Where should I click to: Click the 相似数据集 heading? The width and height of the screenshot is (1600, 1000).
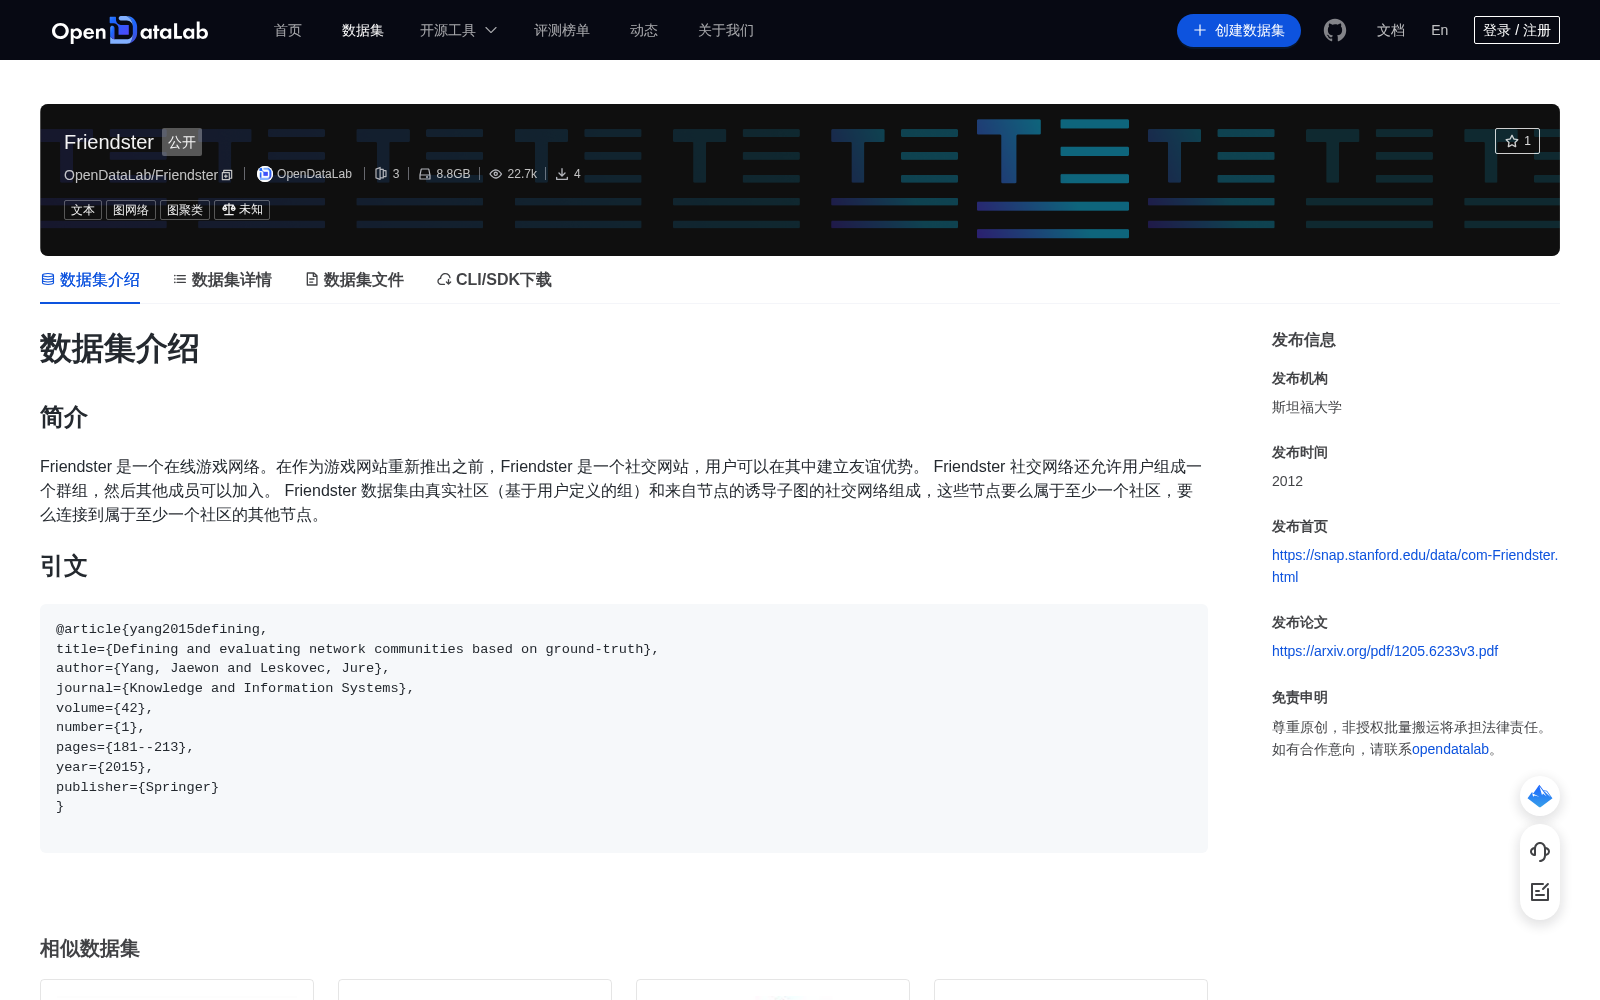tap(90, 948)
